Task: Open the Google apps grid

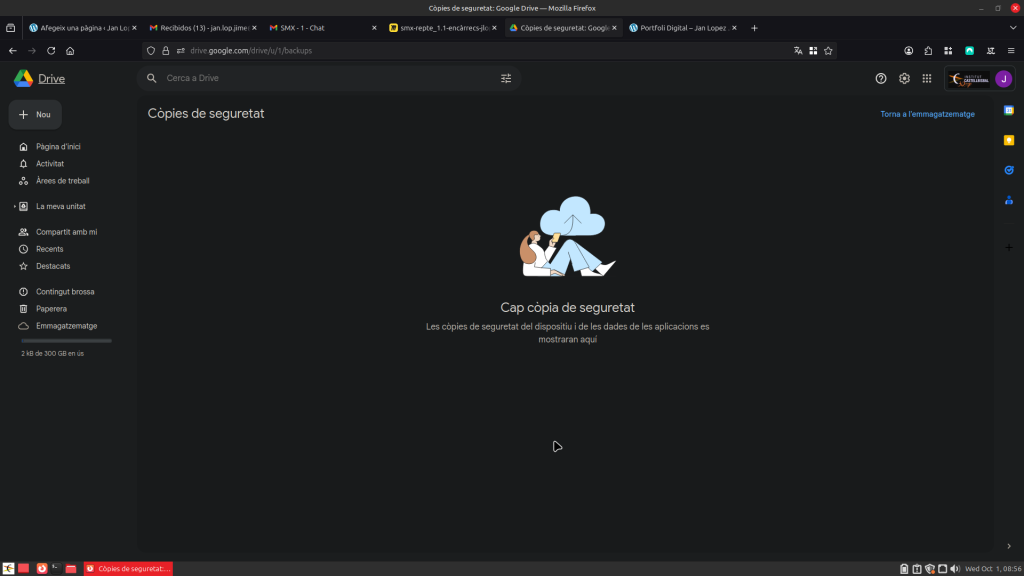Action: click(x=927, y=78)
